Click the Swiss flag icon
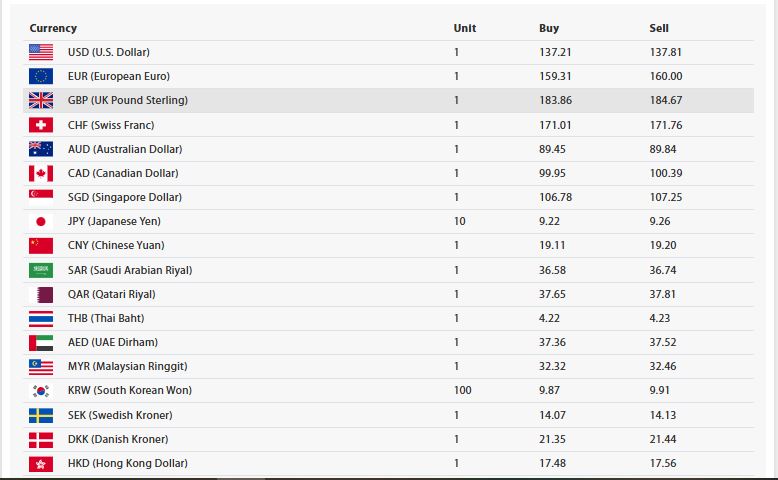This screenshot has height=480, width=778. click(41, 125)
